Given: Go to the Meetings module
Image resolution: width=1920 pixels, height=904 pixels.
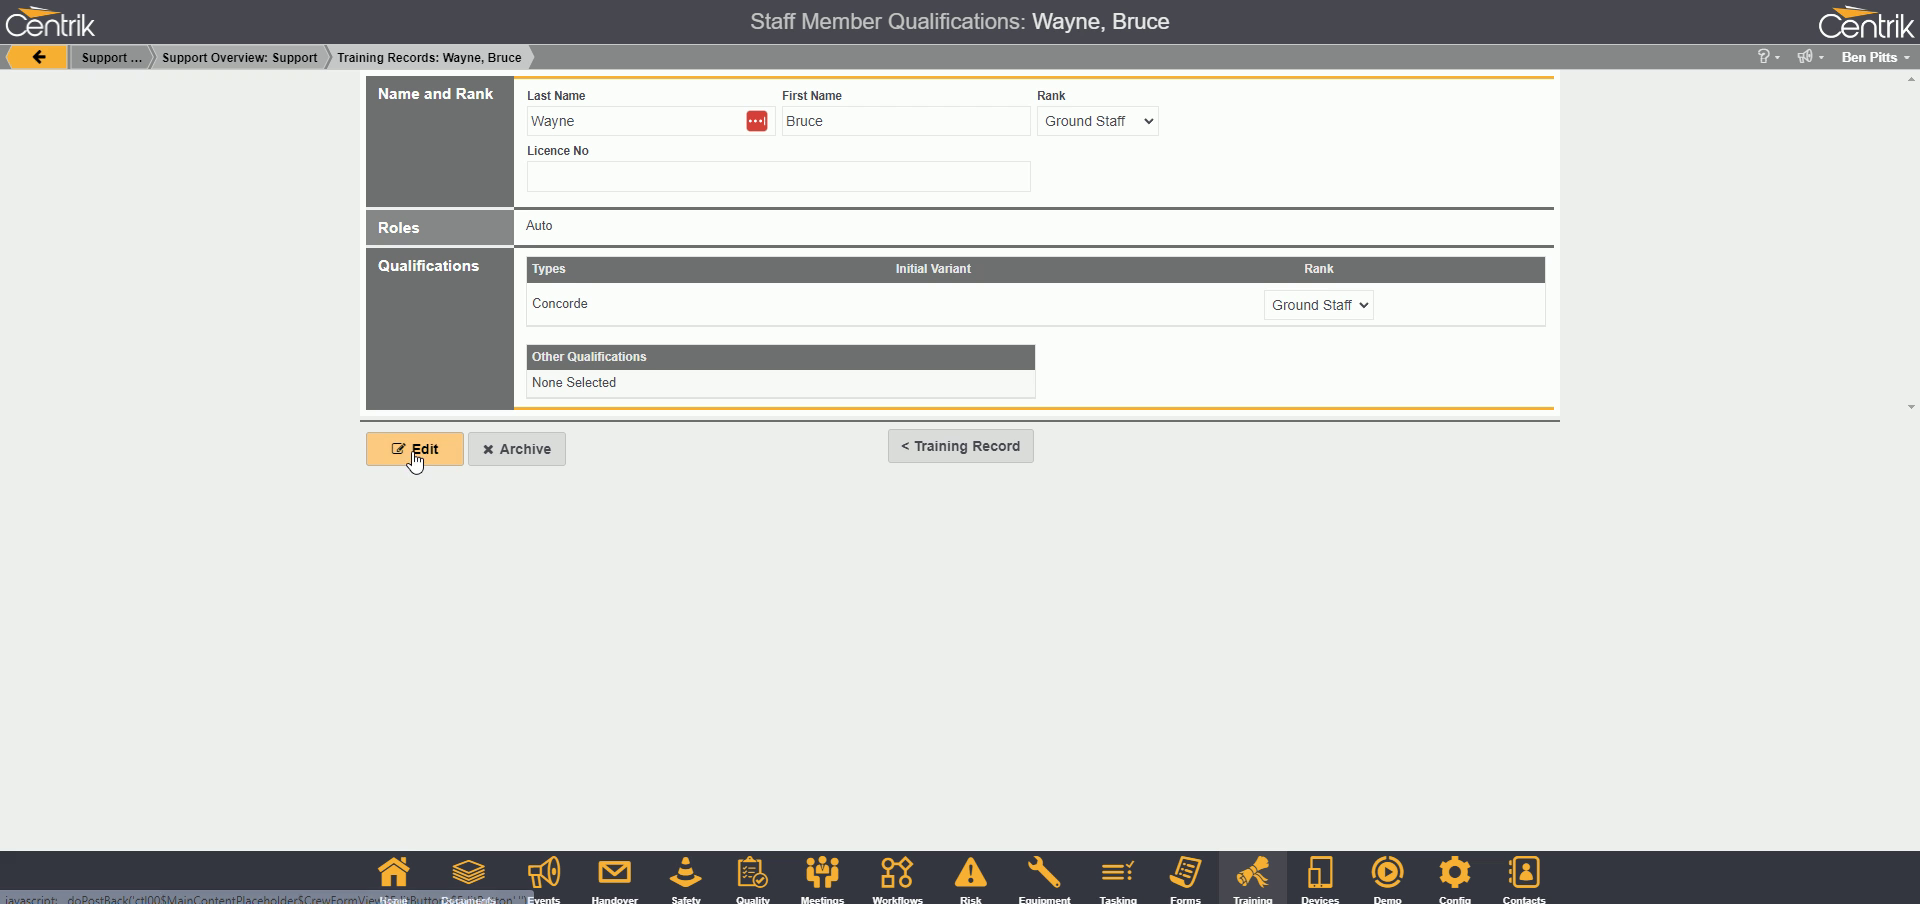Looking at the screenshot, I should click(x=822, y=876).
